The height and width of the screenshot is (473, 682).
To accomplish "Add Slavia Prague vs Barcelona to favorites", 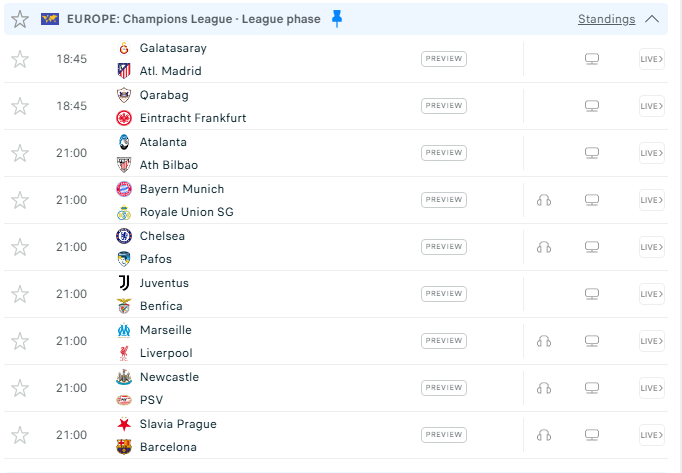I will pyautogui.click(x=20, y=435).
